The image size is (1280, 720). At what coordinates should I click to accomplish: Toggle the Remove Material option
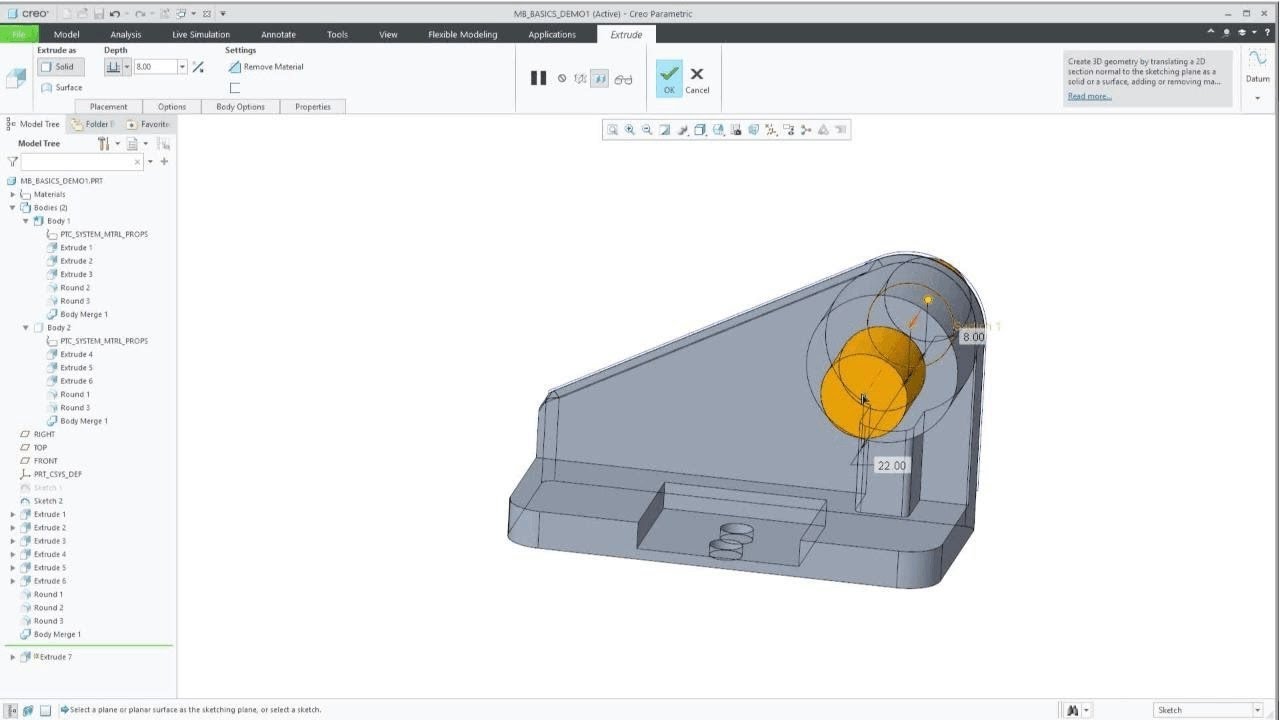266,67
